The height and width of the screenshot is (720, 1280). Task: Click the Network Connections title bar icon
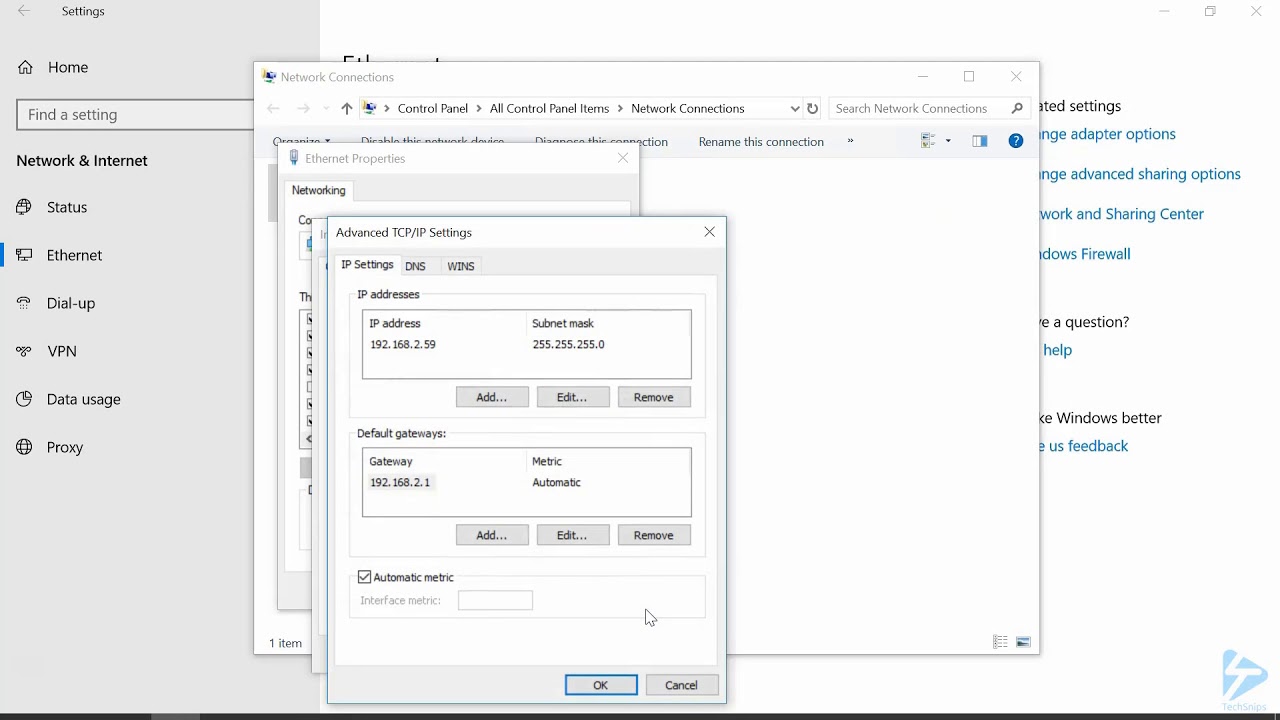(269, 77)
